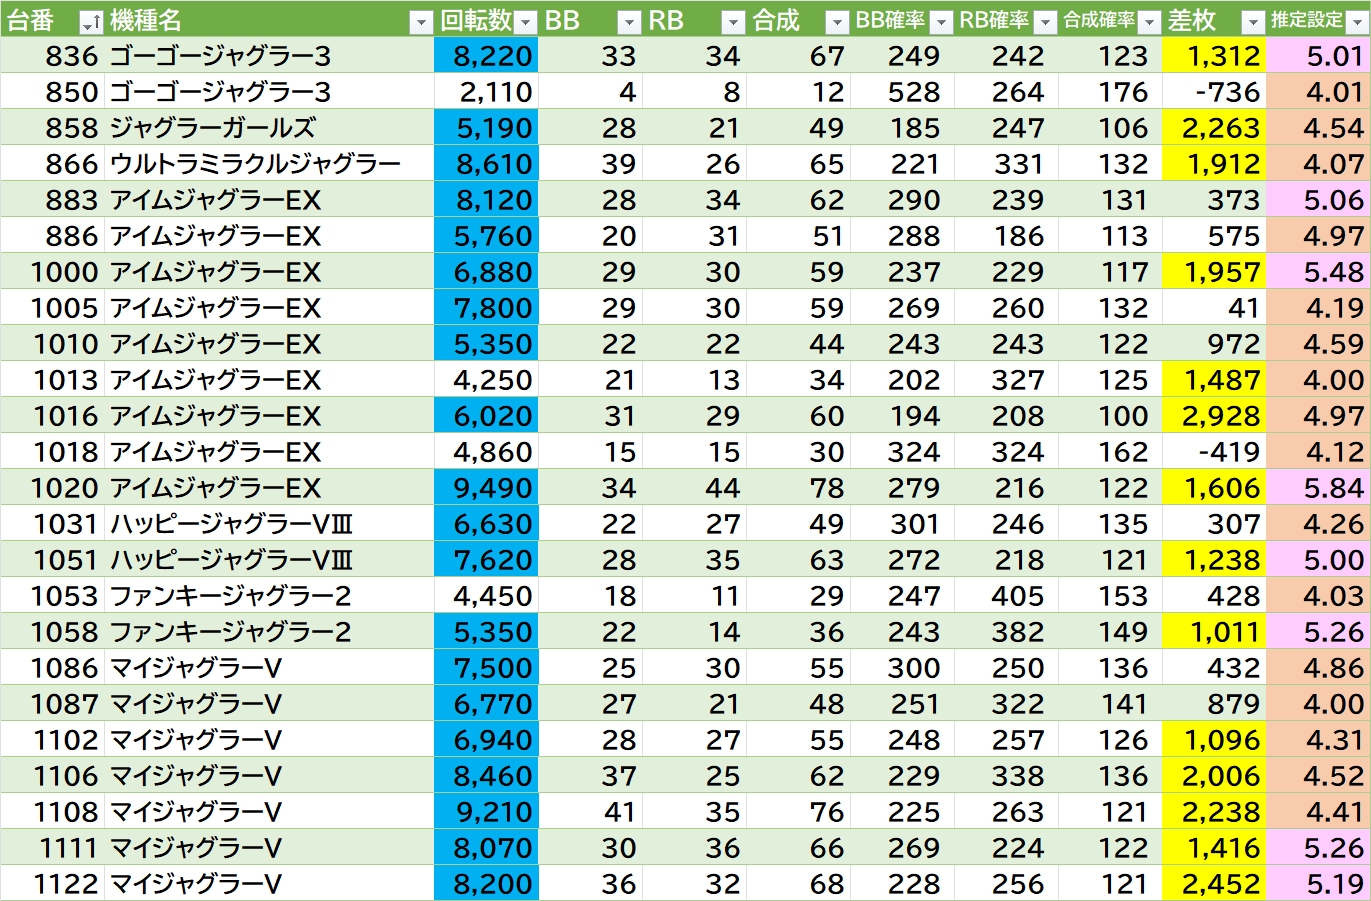Select RB確率 cell showing 405

click(1006, 596)
